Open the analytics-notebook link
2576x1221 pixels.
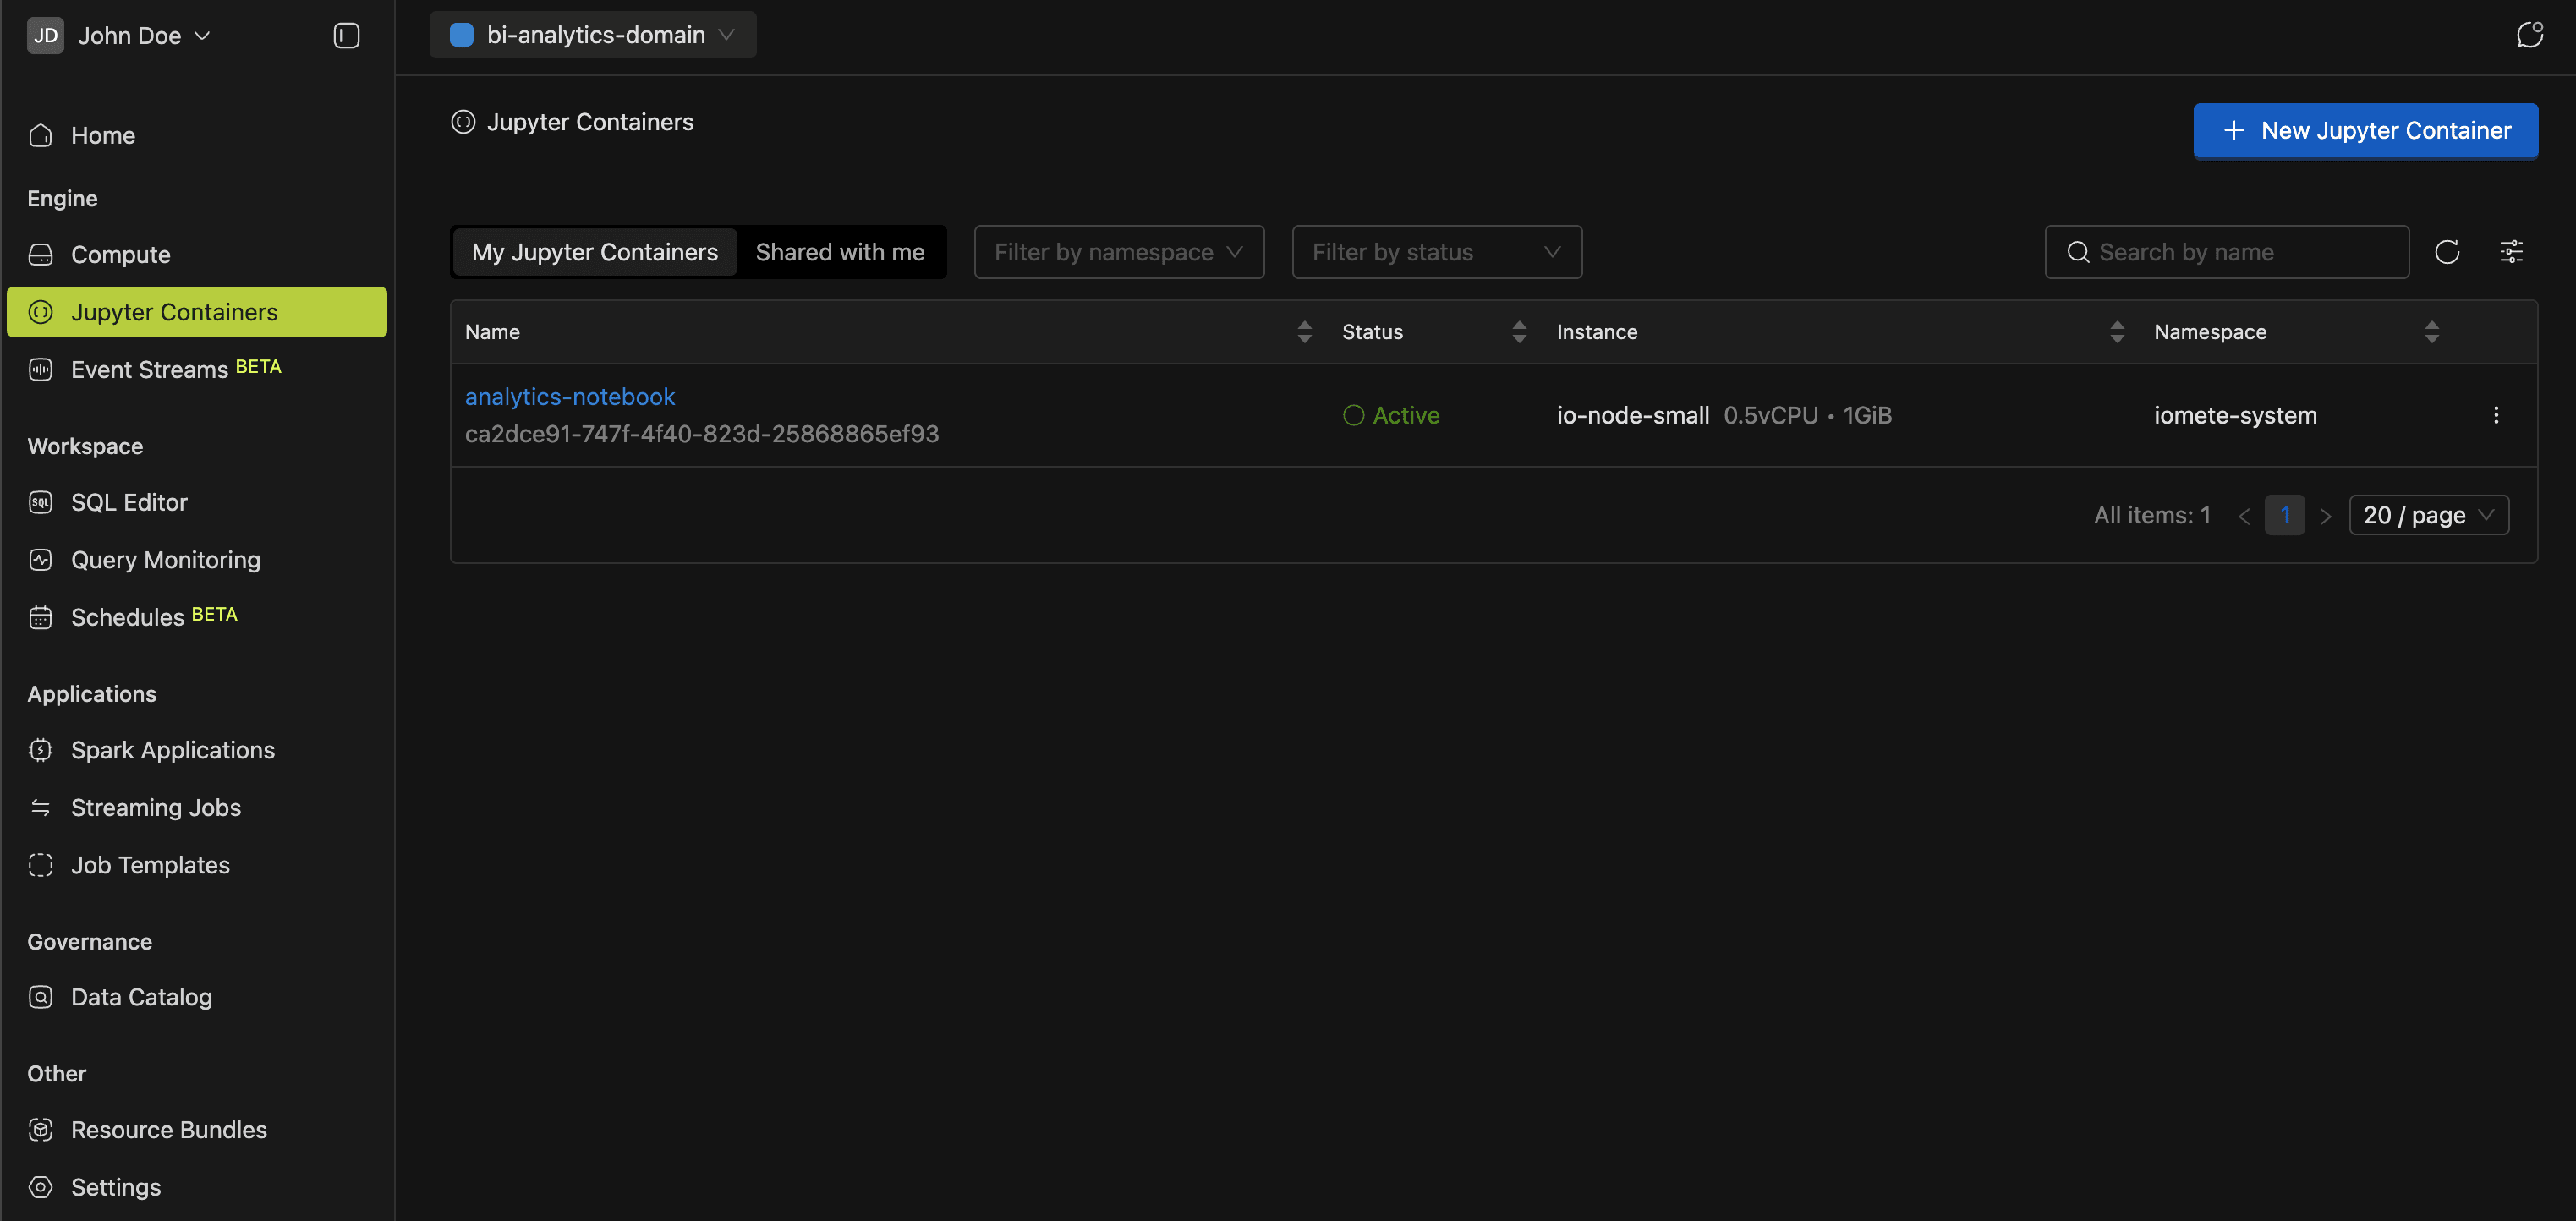pyautogui.click(x=569, y=397)
